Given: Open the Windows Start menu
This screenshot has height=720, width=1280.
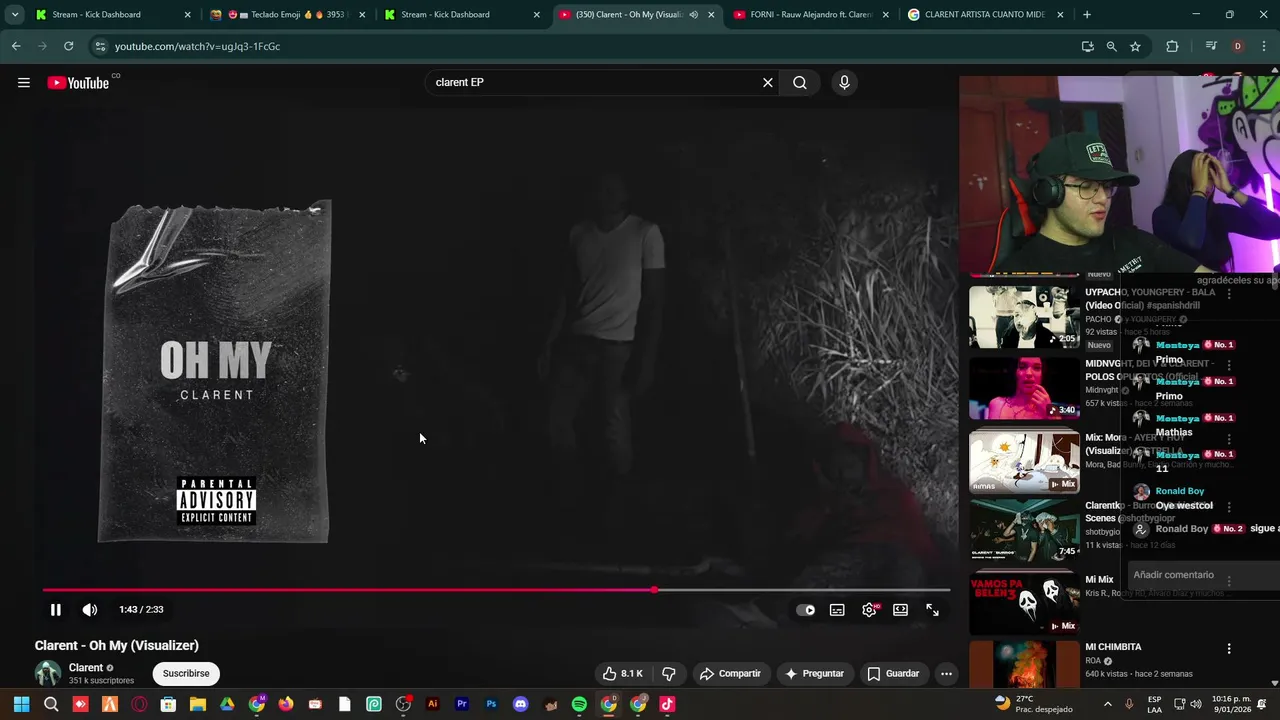Looking at the screenshot, I should 21,704.
